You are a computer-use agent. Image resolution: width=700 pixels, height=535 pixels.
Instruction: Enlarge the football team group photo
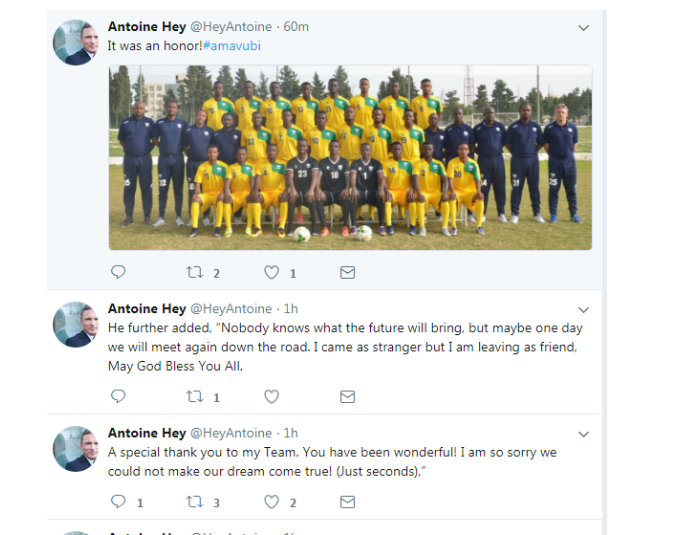click(x=350, y=157)
